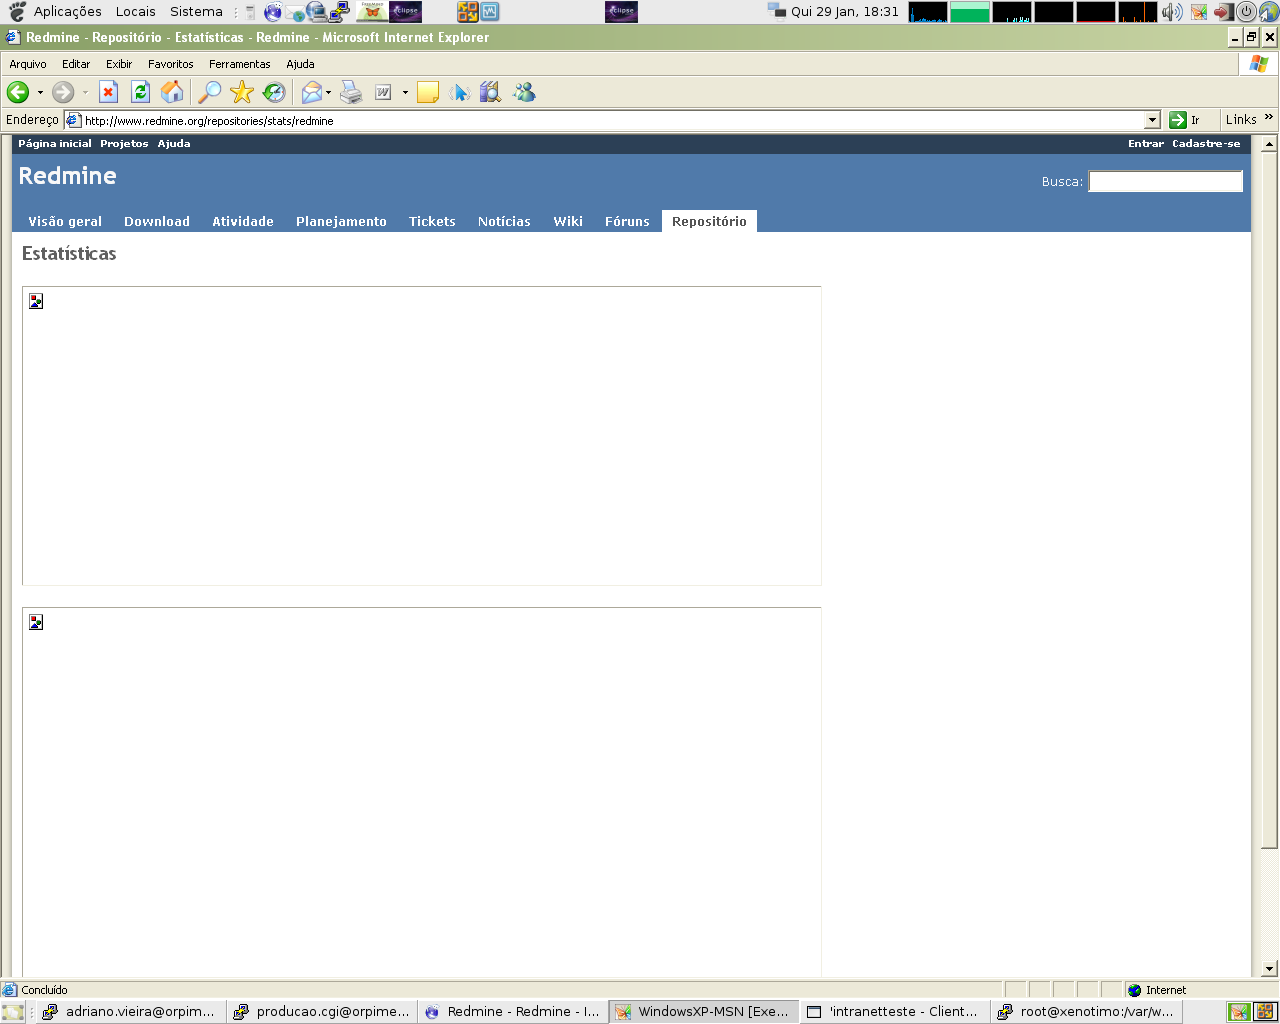Go back with the green Back arrow
Viewport: 1280px width, 1024px height.
(x=18, y=92)
